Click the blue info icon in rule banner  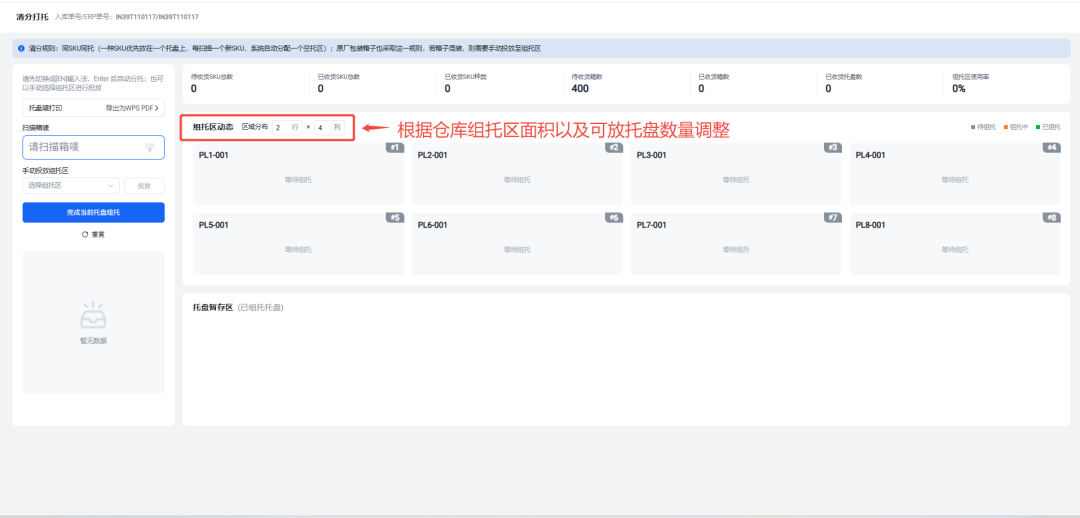click(x=21, y=49)
